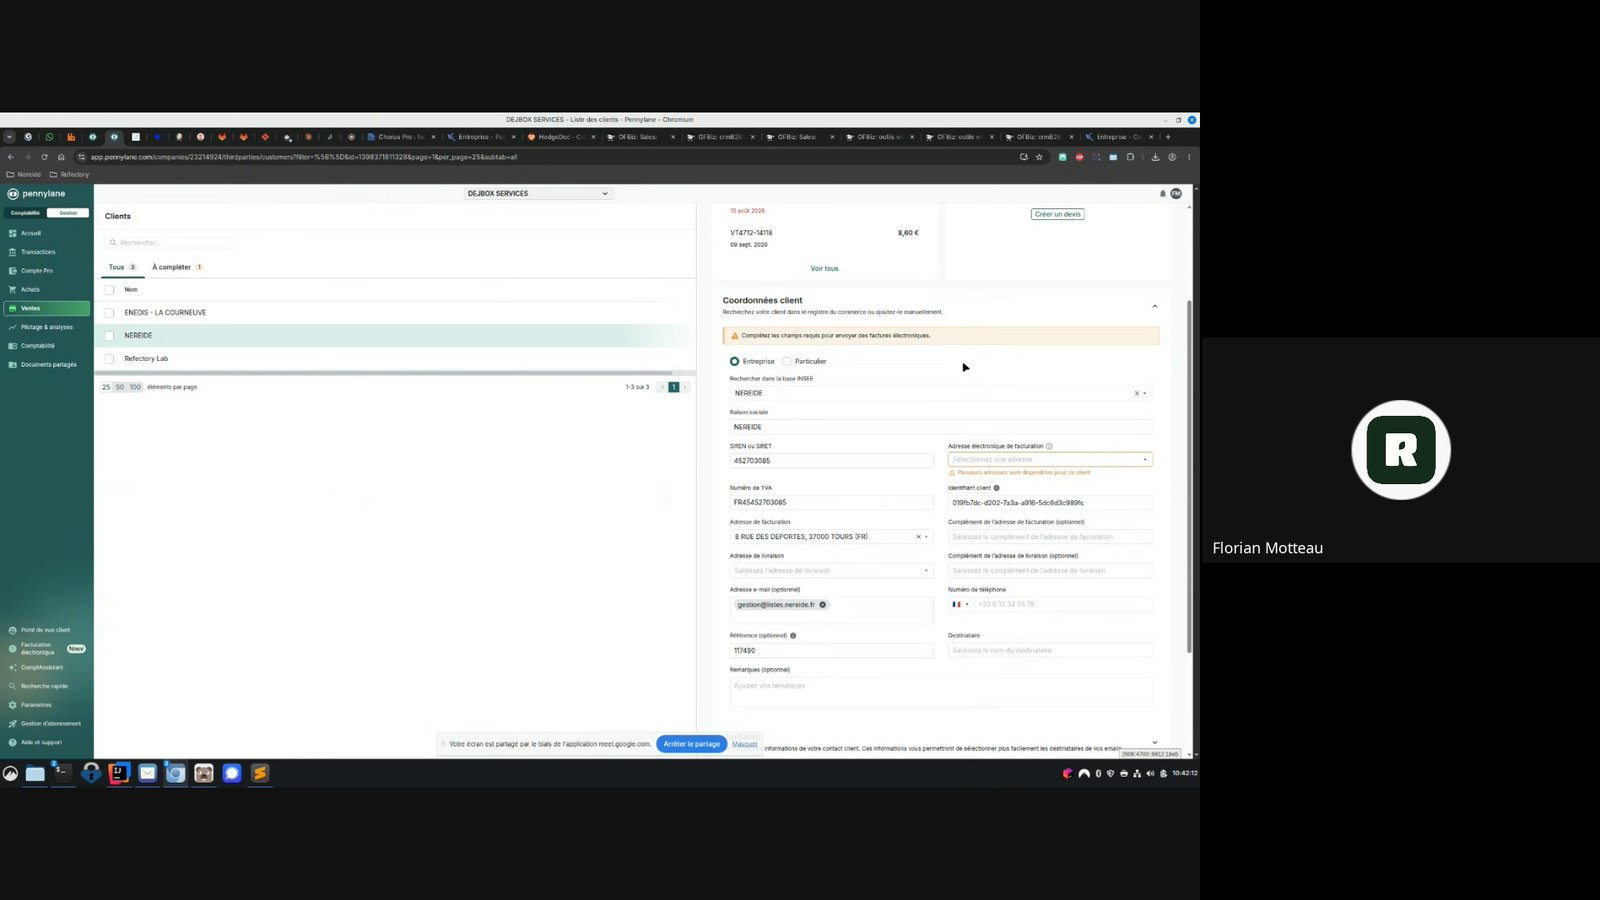Open Documents partagés in sidebar
1600x900 pixels.
click(x=48, y=365)
